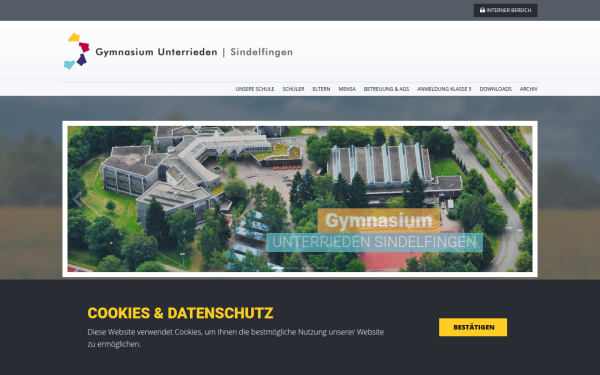Open Anmeldung Klasse 5 page
The height and width of the screenshot is (375, 600).
[x=444, y=89]
